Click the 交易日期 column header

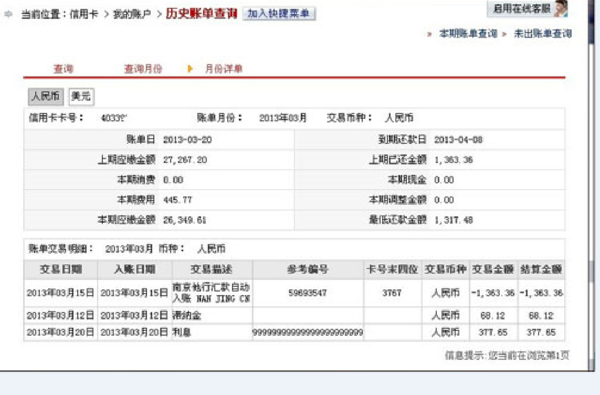tap(61, 269)
